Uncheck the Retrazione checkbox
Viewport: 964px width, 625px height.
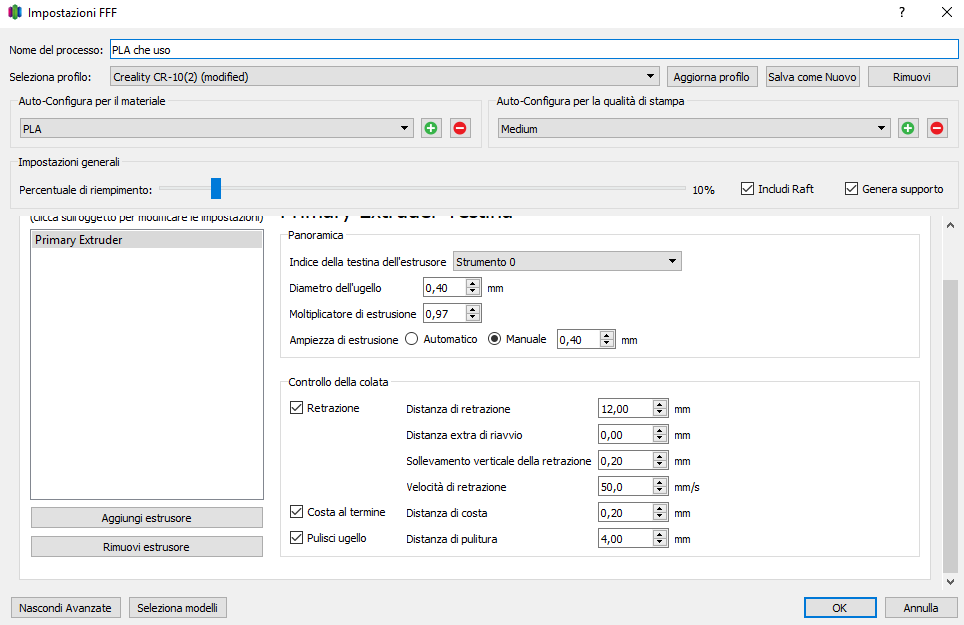[296, 408]
